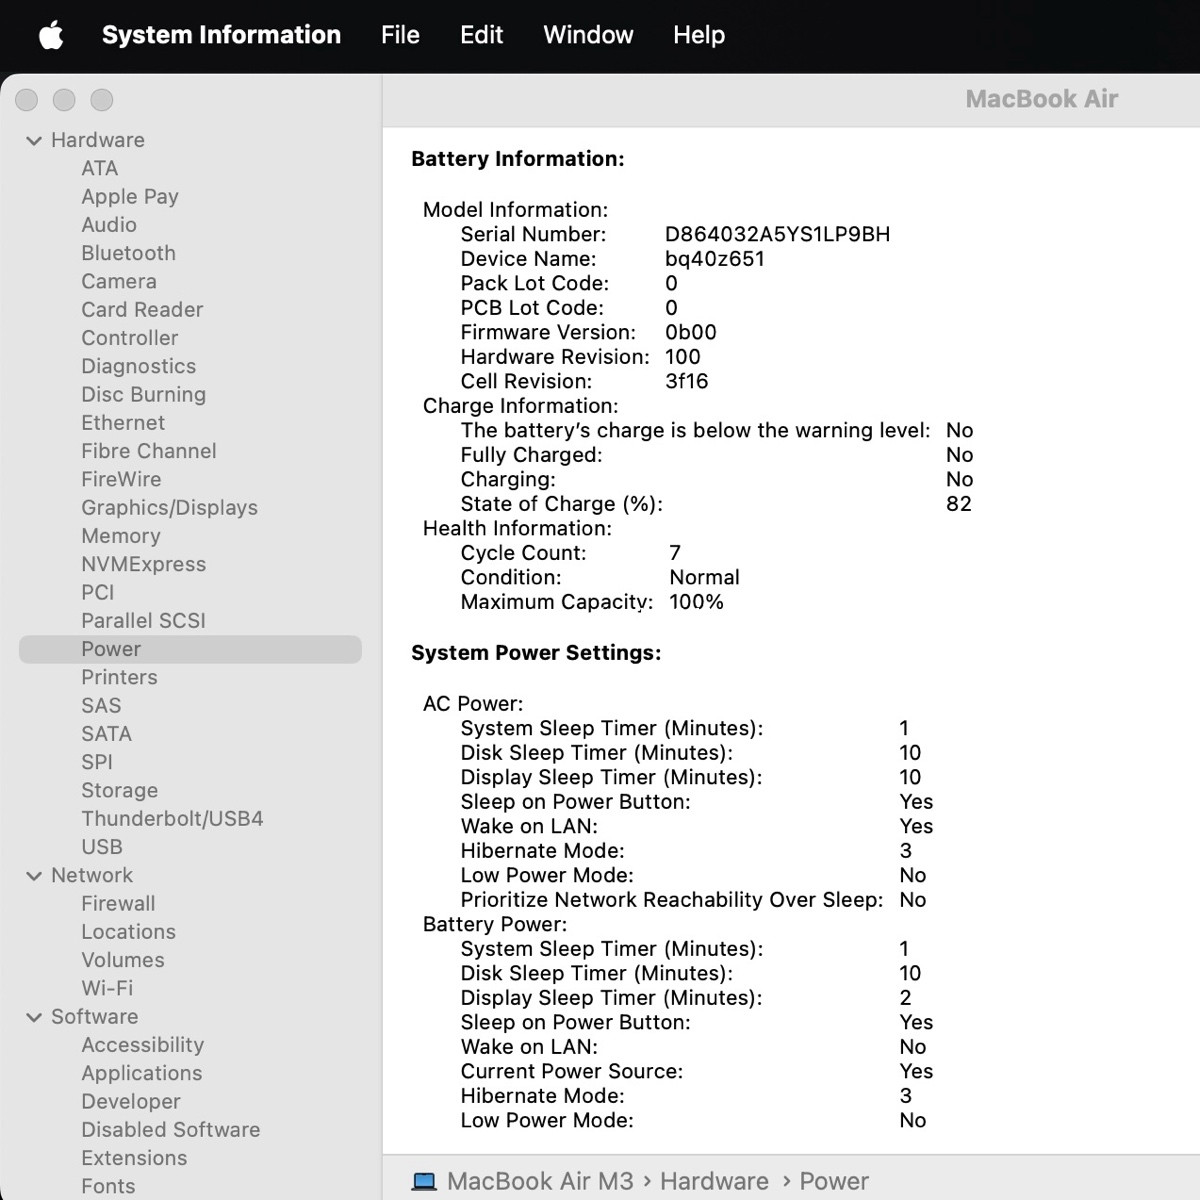The height and width of the screenshot is (1200, 1200).
Task: Collapse the Hardware section
Action: pos(34,141)
